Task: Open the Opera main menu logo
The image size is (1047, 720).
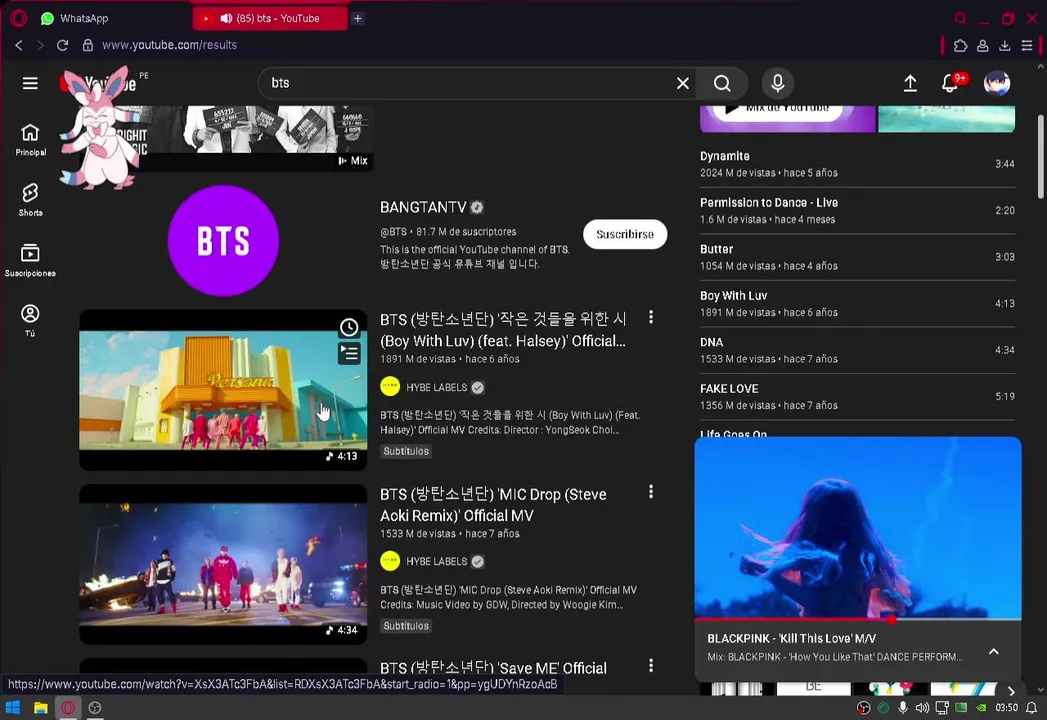Action: coord(19,18)
